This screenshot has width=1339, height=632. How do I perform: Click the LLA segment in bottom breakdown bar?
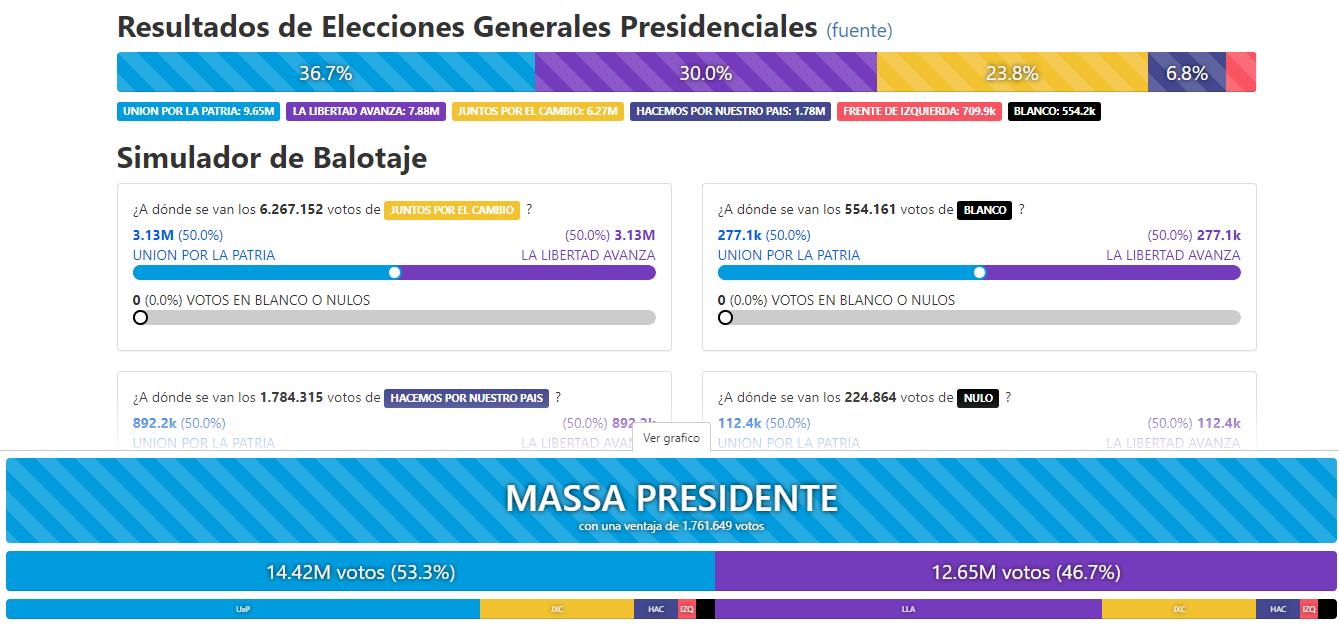coord(908,608)
